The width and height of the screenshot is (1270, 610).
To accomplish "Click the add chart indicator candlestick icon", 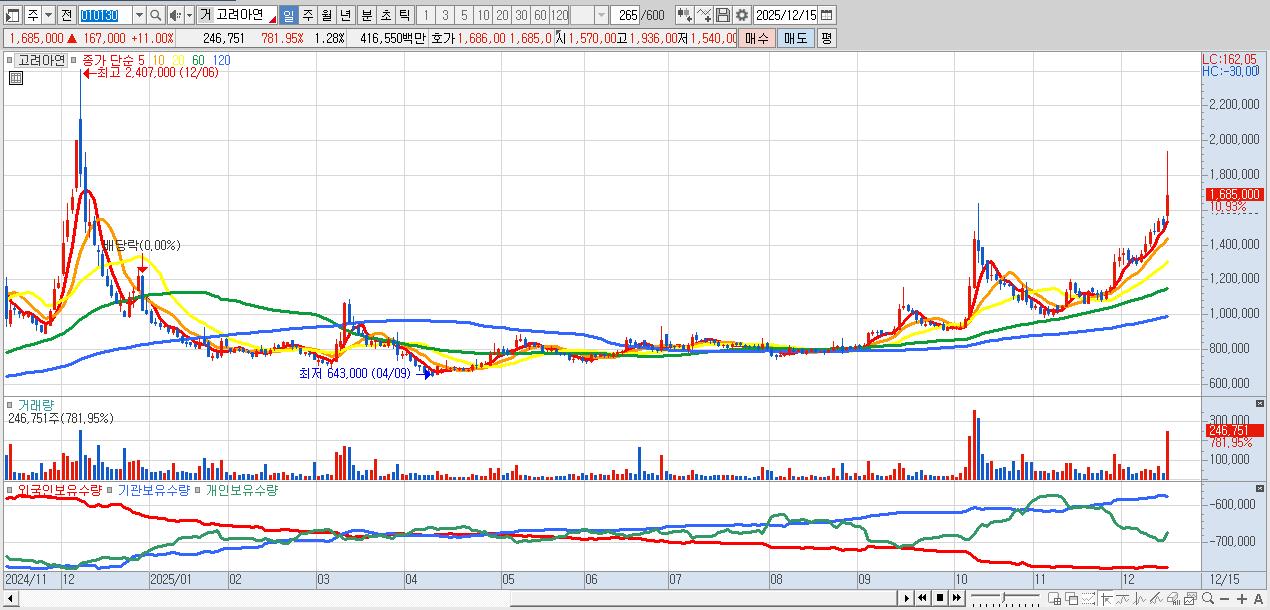I will click(684, 15).
